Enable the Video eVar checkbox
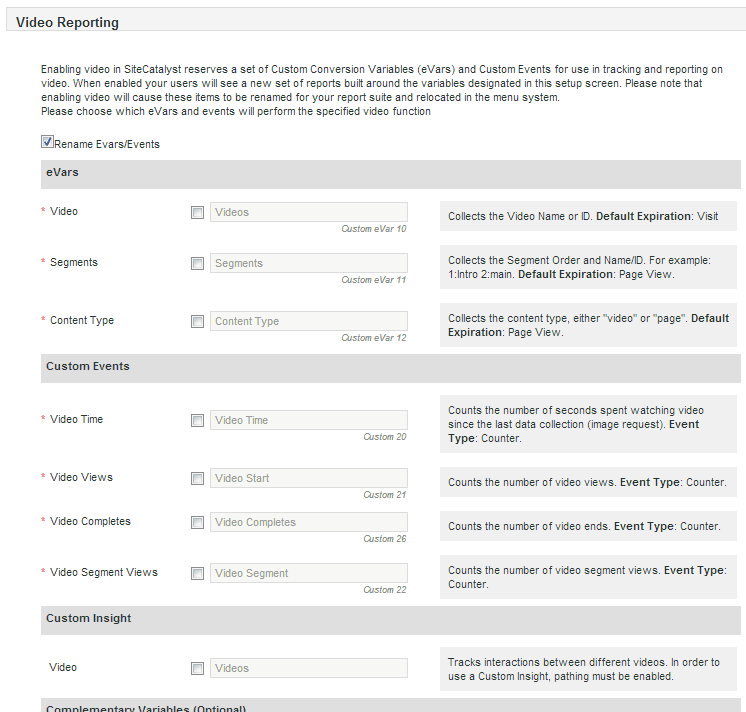Viewport: 746px width, 712px height. click(x=197, y=212)
